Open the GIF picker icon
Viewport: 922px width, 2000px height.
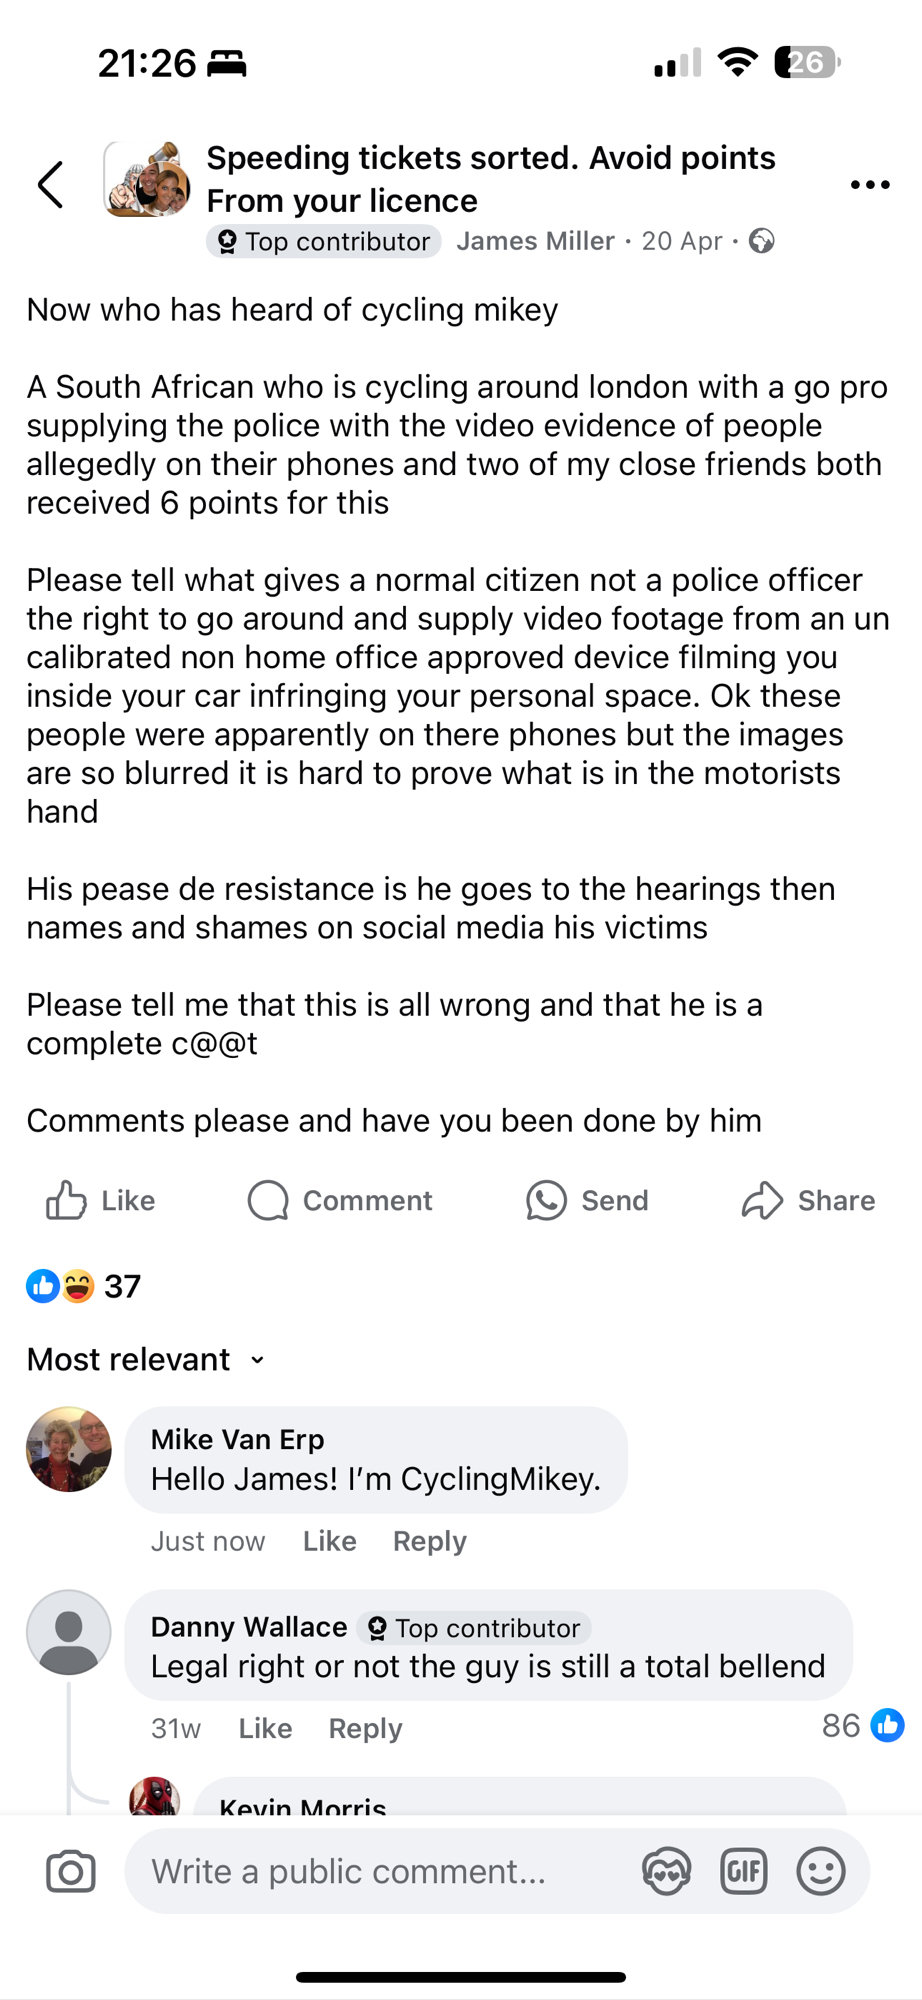click(743, 1872)
